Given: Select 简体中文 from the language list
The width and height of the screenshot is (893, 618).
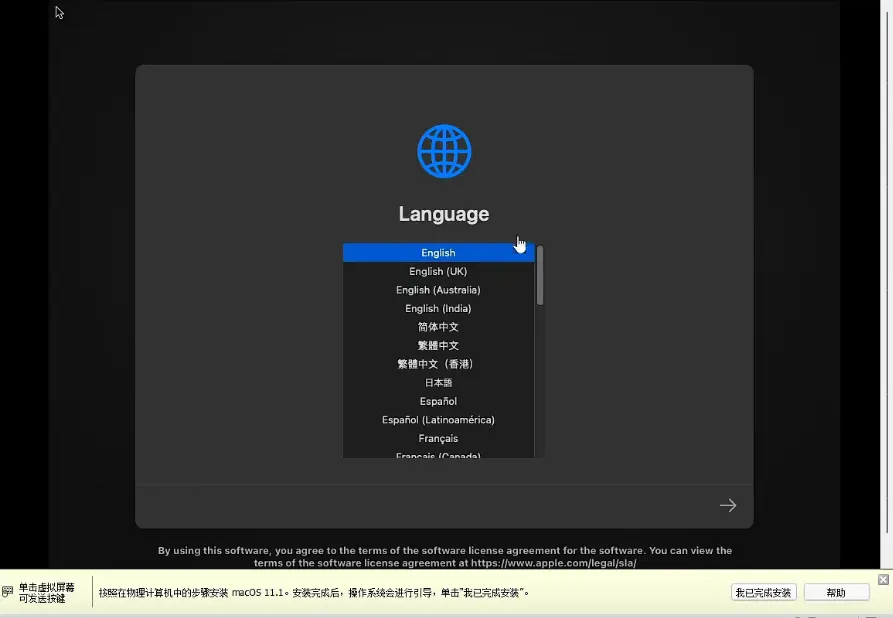Looking at the screenshot, I should 438,327.
